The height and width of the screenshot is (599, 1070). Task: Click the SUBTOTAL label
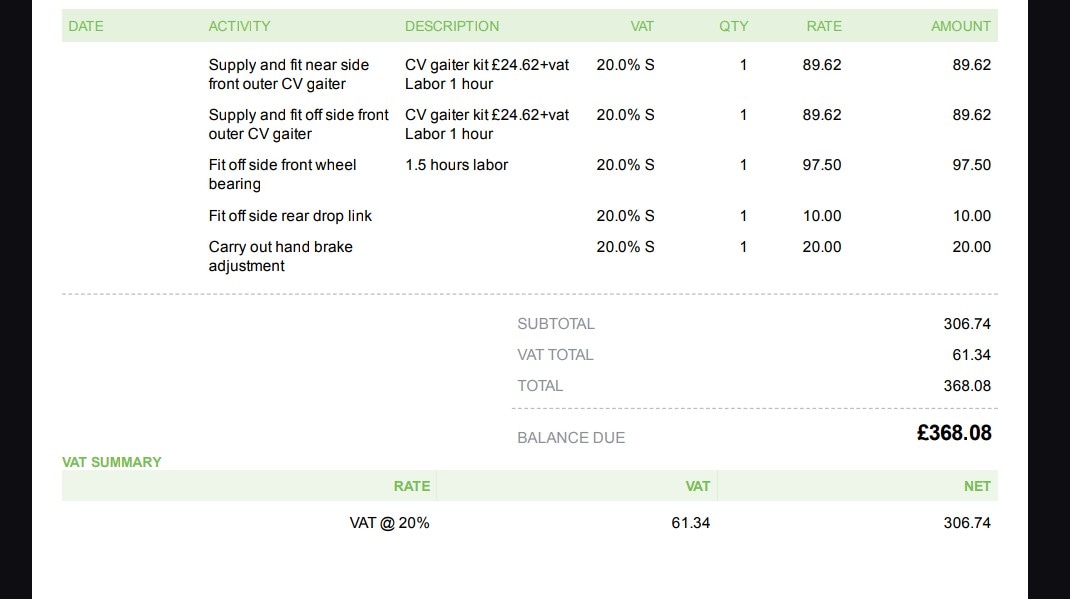556,324
